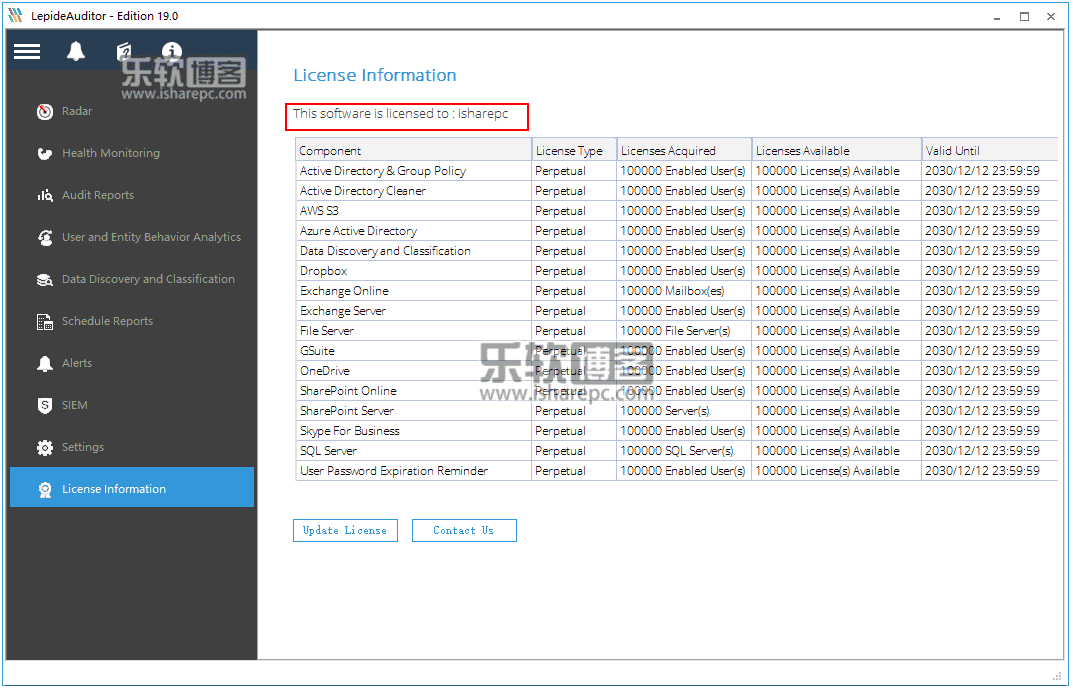Click the Radar sidebar icon
The image size is (1073, 688).
pos(45,112)
